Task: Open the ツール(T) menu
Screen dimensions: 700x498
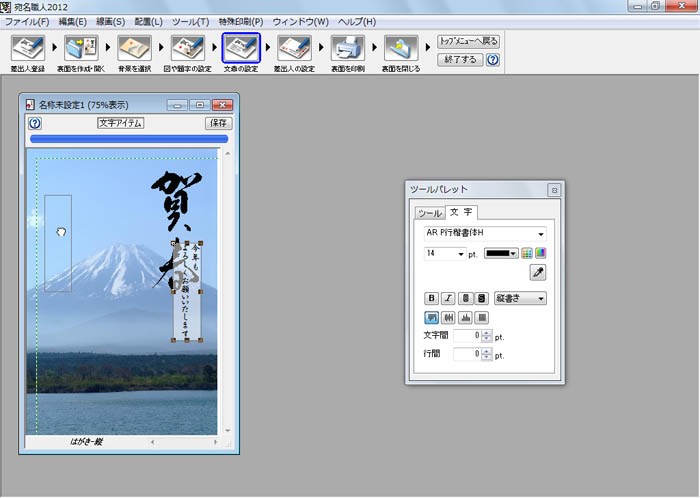Action: (190, 21)
